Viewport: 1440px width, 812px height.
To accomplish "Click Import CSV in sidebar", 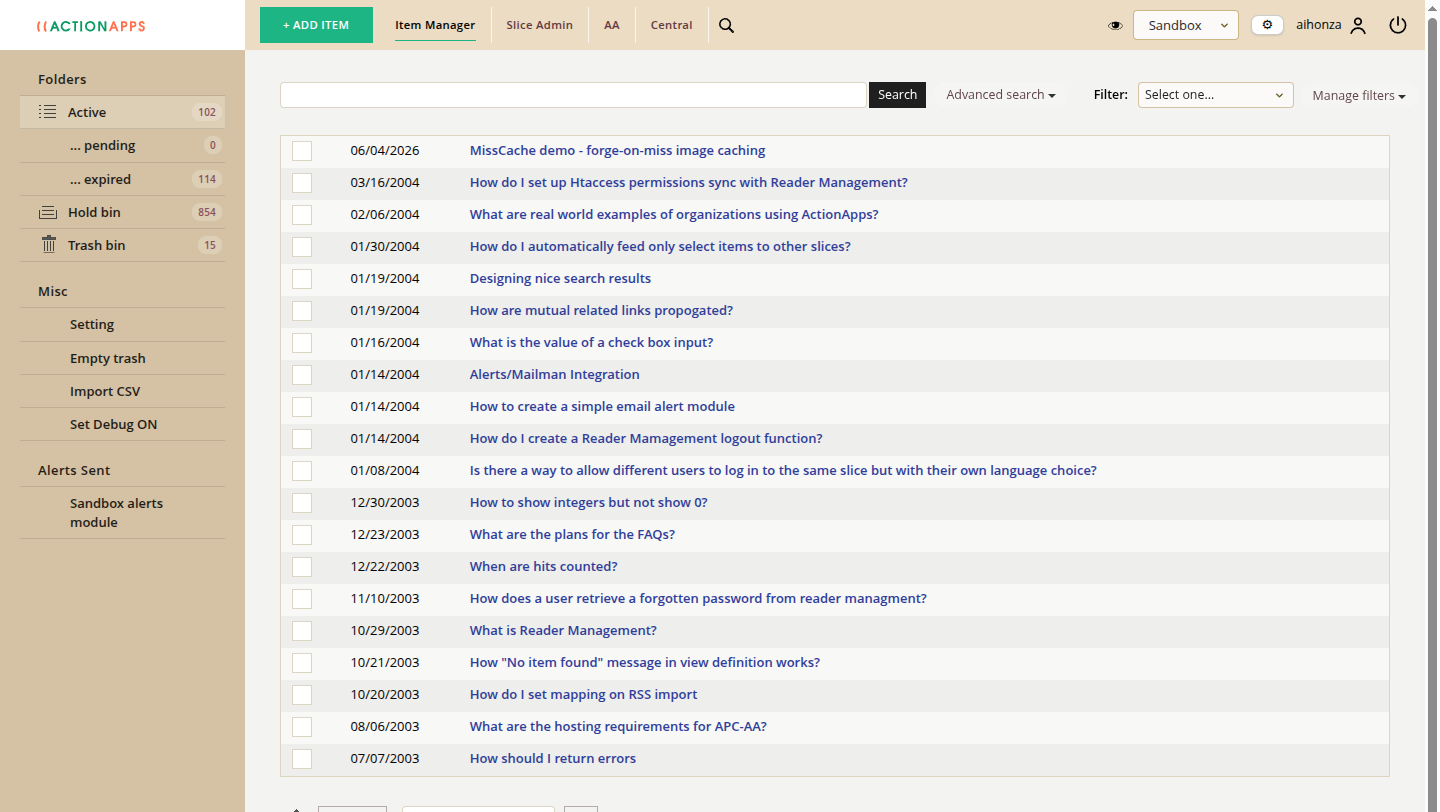I will click(x=105, y=391).
